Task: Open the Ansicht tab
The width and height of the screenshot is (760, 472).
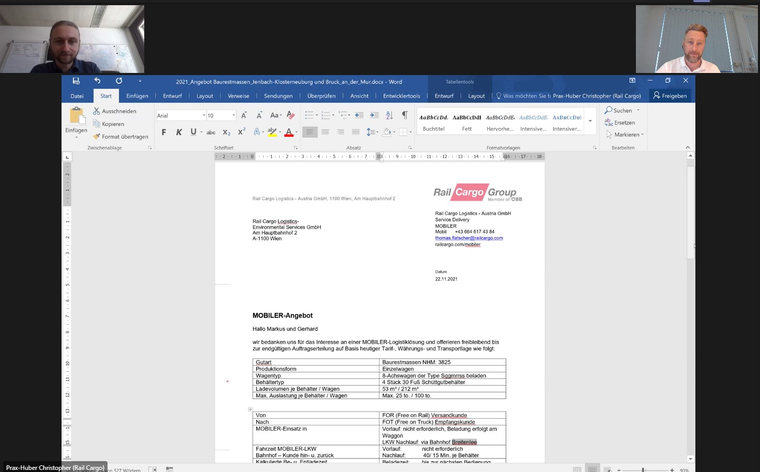Action: coord(359,96)
